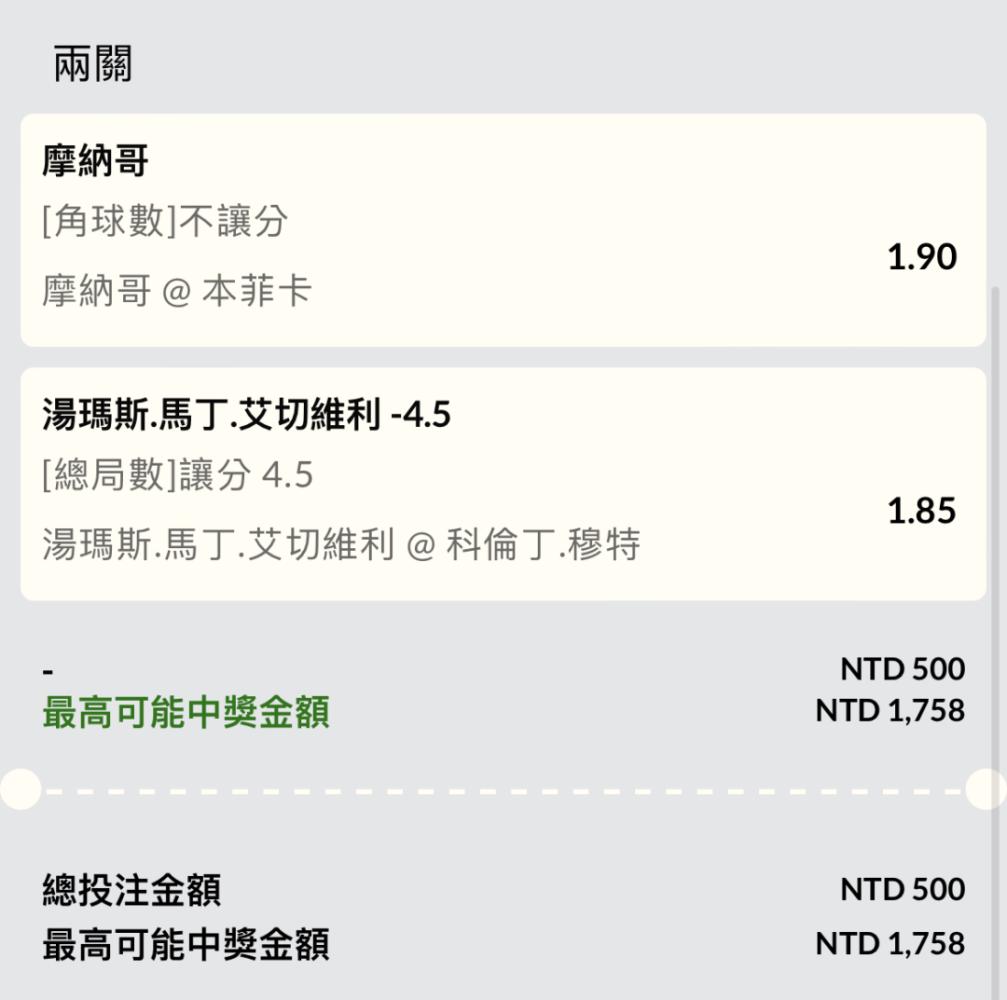
Task: Click the dash label above the green text
Action: pyautogui.click(x=48, y=672)
